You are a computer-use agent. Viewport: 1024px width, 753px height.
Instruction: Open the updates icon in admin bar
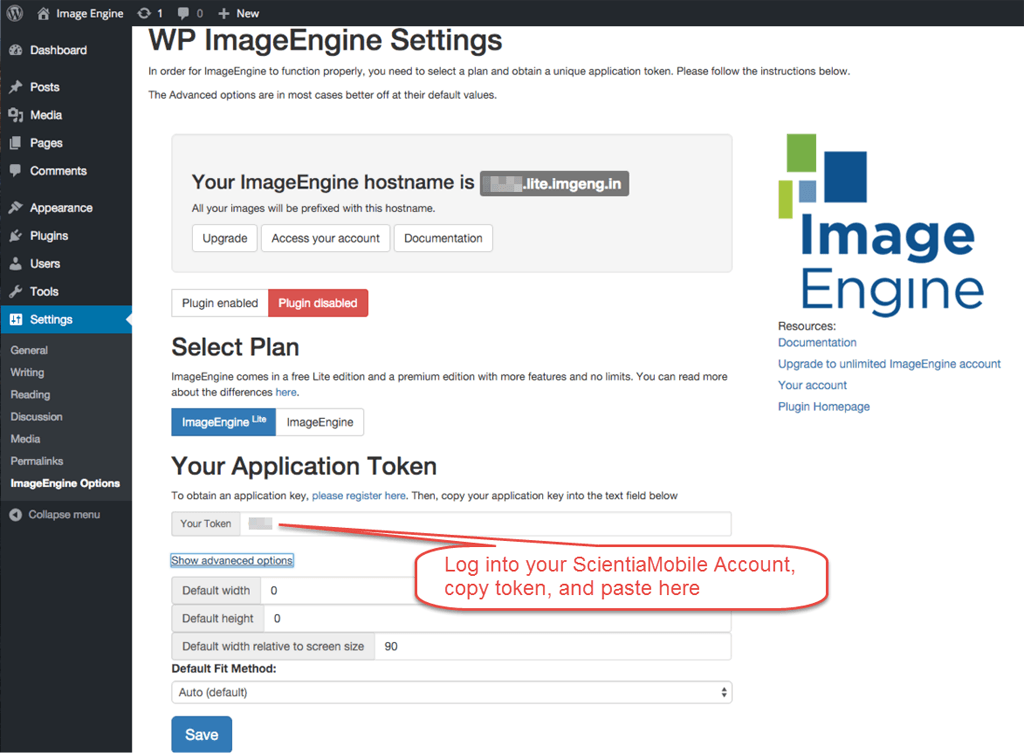point(144,13)
